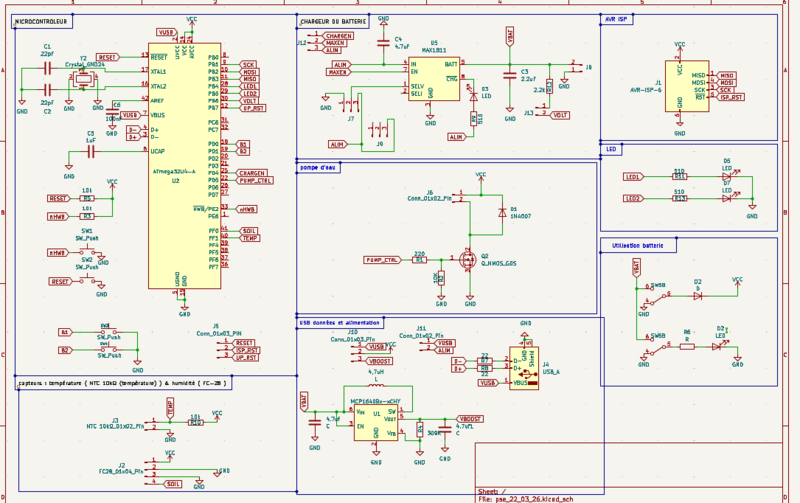Select resistor R13 next to LED2
The image size is (800, 503).
679,198
